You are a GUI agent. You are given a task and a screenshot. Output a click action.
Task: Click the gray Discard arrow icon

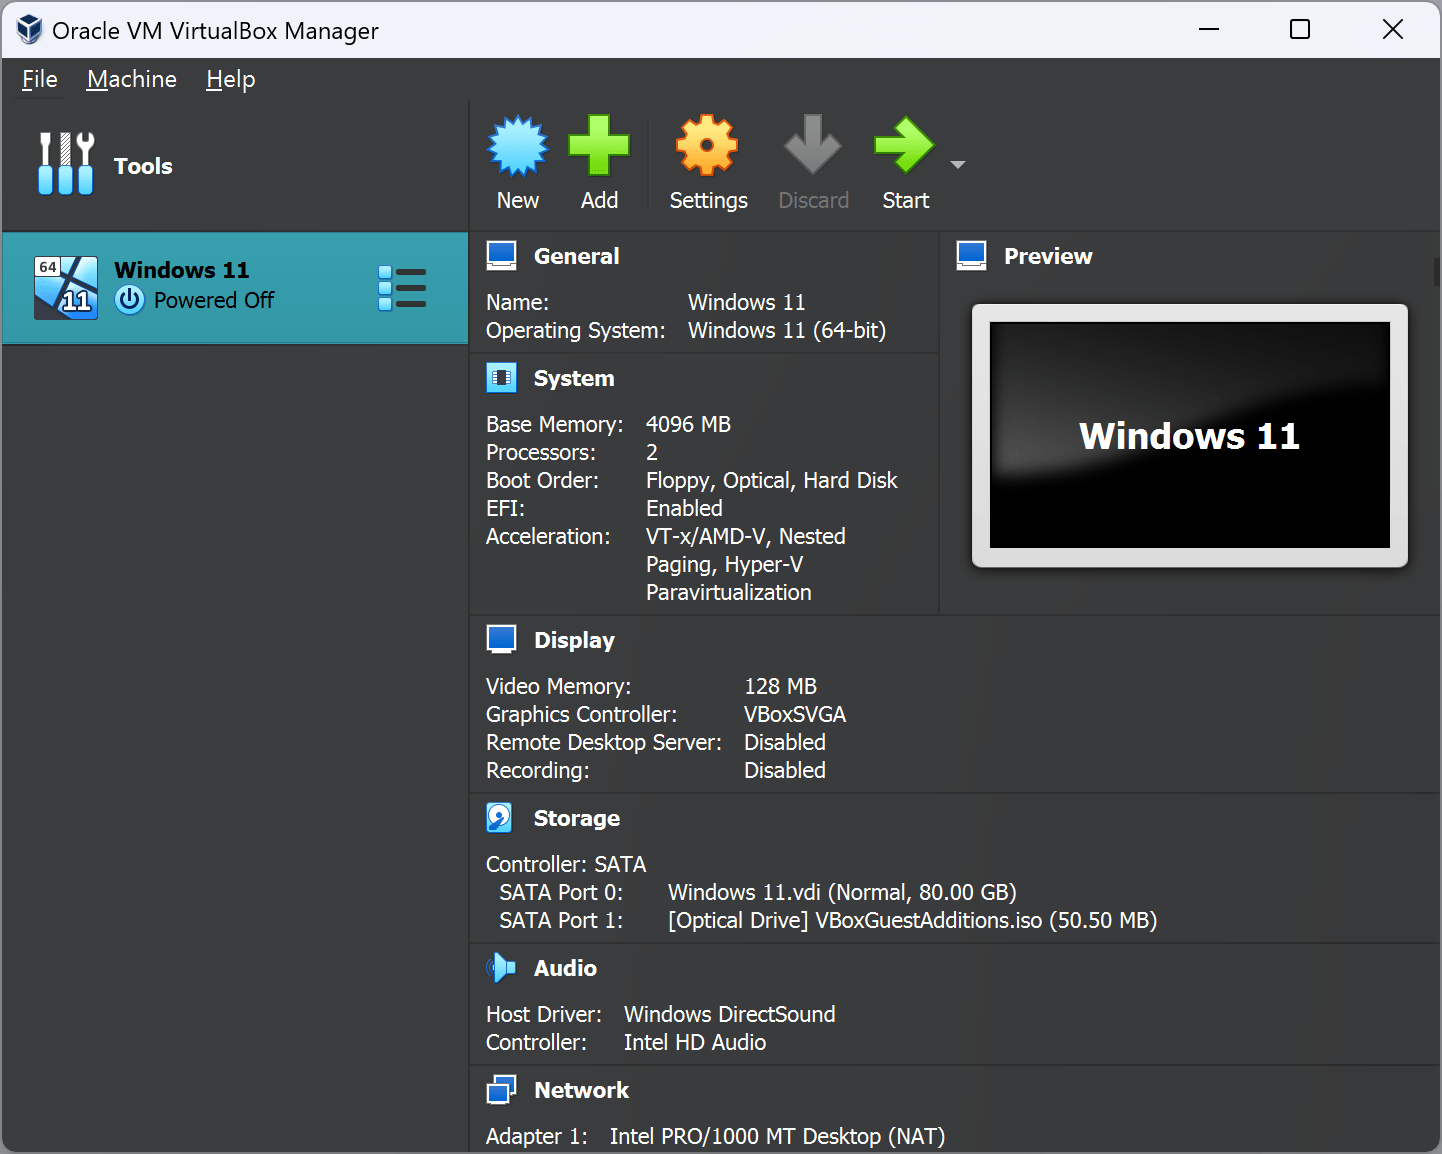tap(812, 145)
